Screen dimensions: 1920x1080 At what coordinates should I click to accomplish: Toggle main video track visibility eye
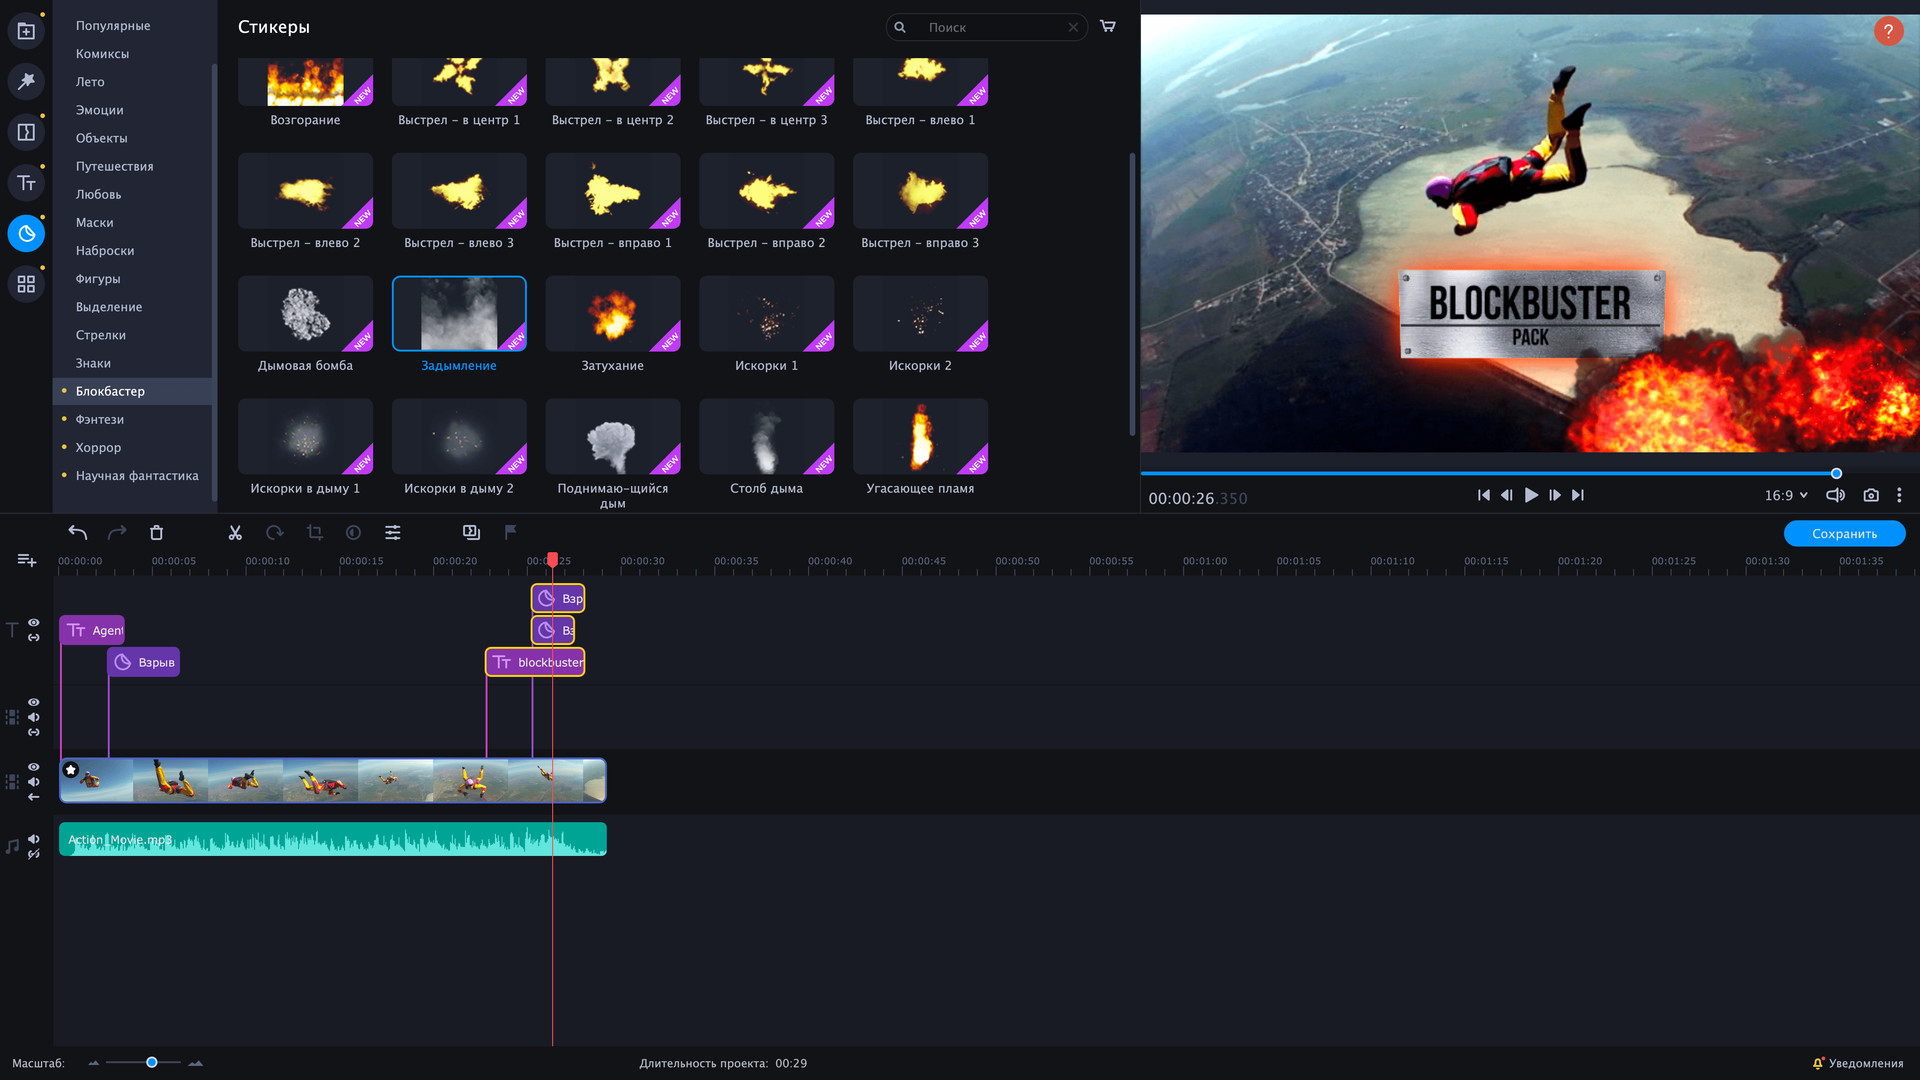33,767
